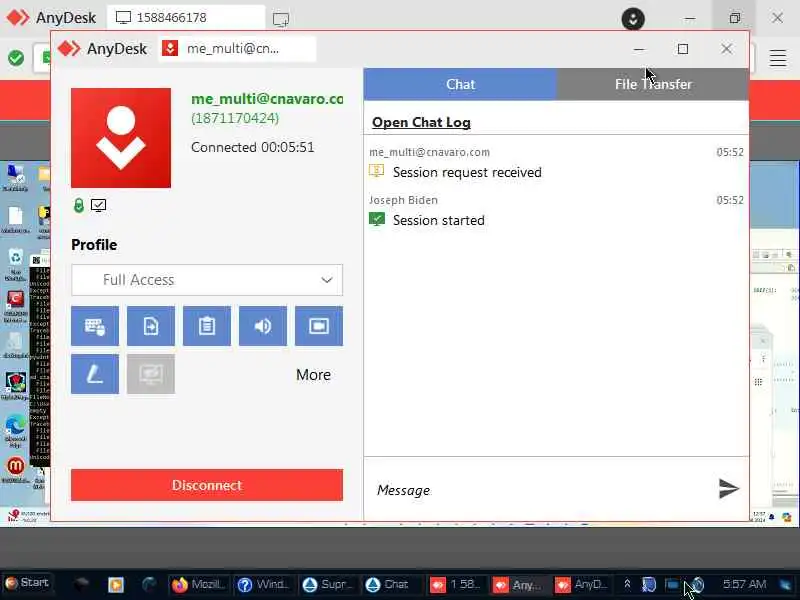Select the me_multi@cn... session tab
Image resolution: width=800 pixels, height=600 pixels.
pos(237,49)
